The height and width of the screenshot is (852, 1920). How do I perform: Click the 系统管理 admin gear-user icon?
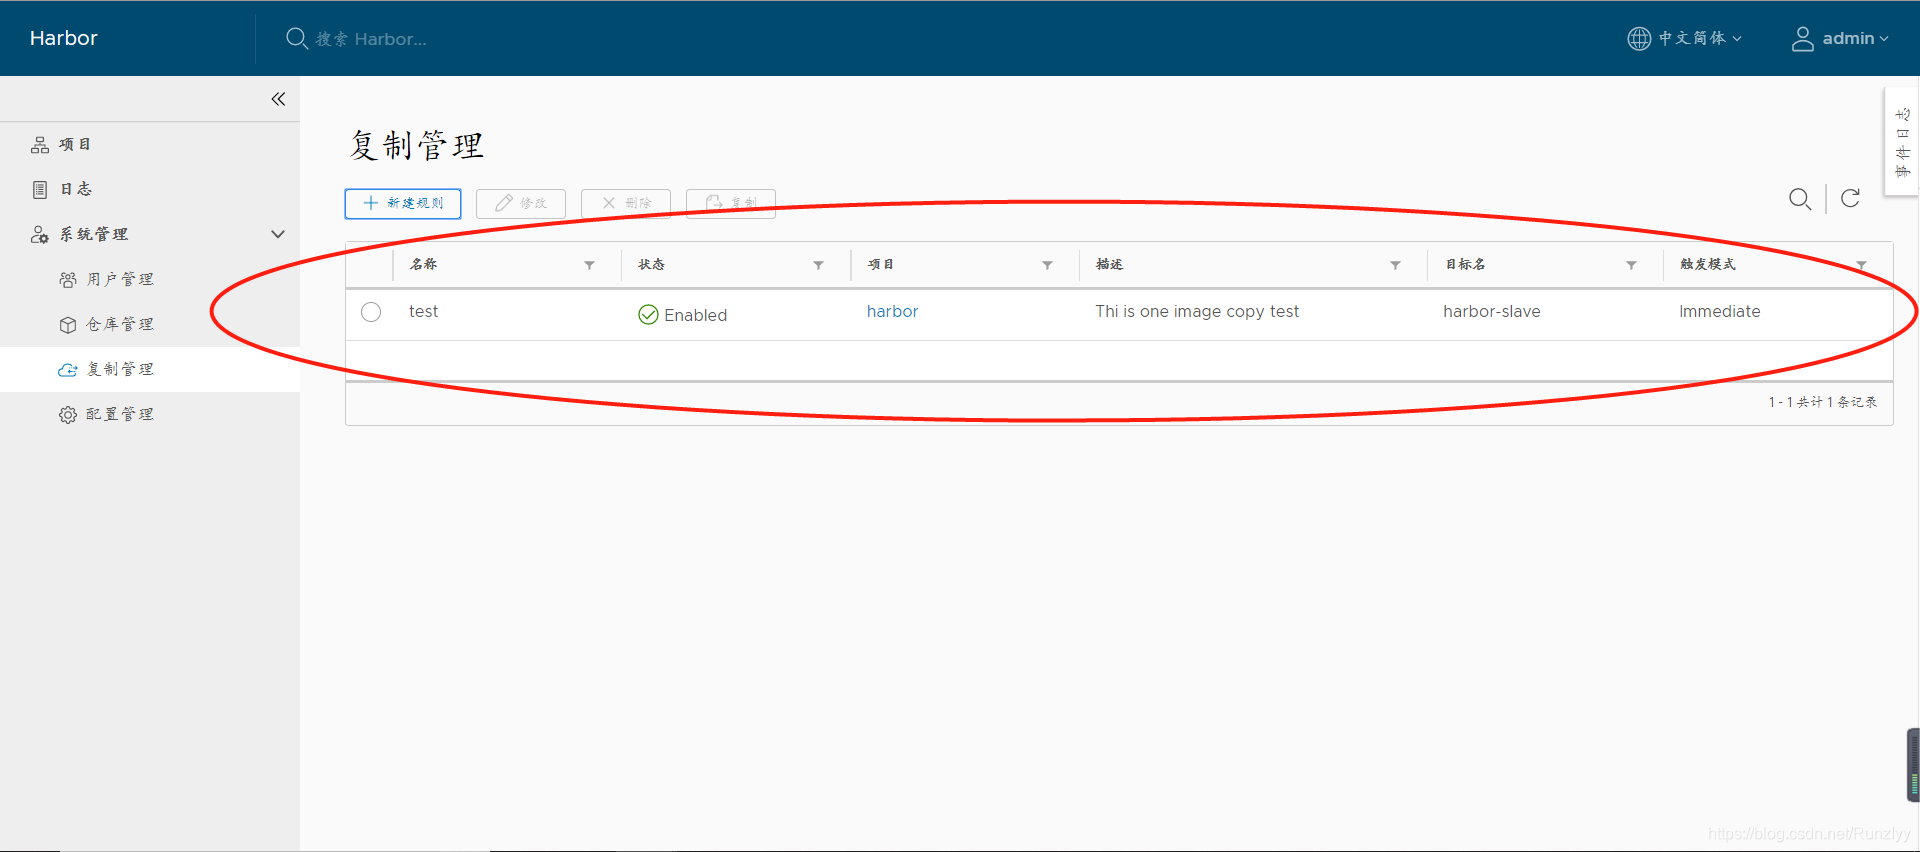point(40,234)
